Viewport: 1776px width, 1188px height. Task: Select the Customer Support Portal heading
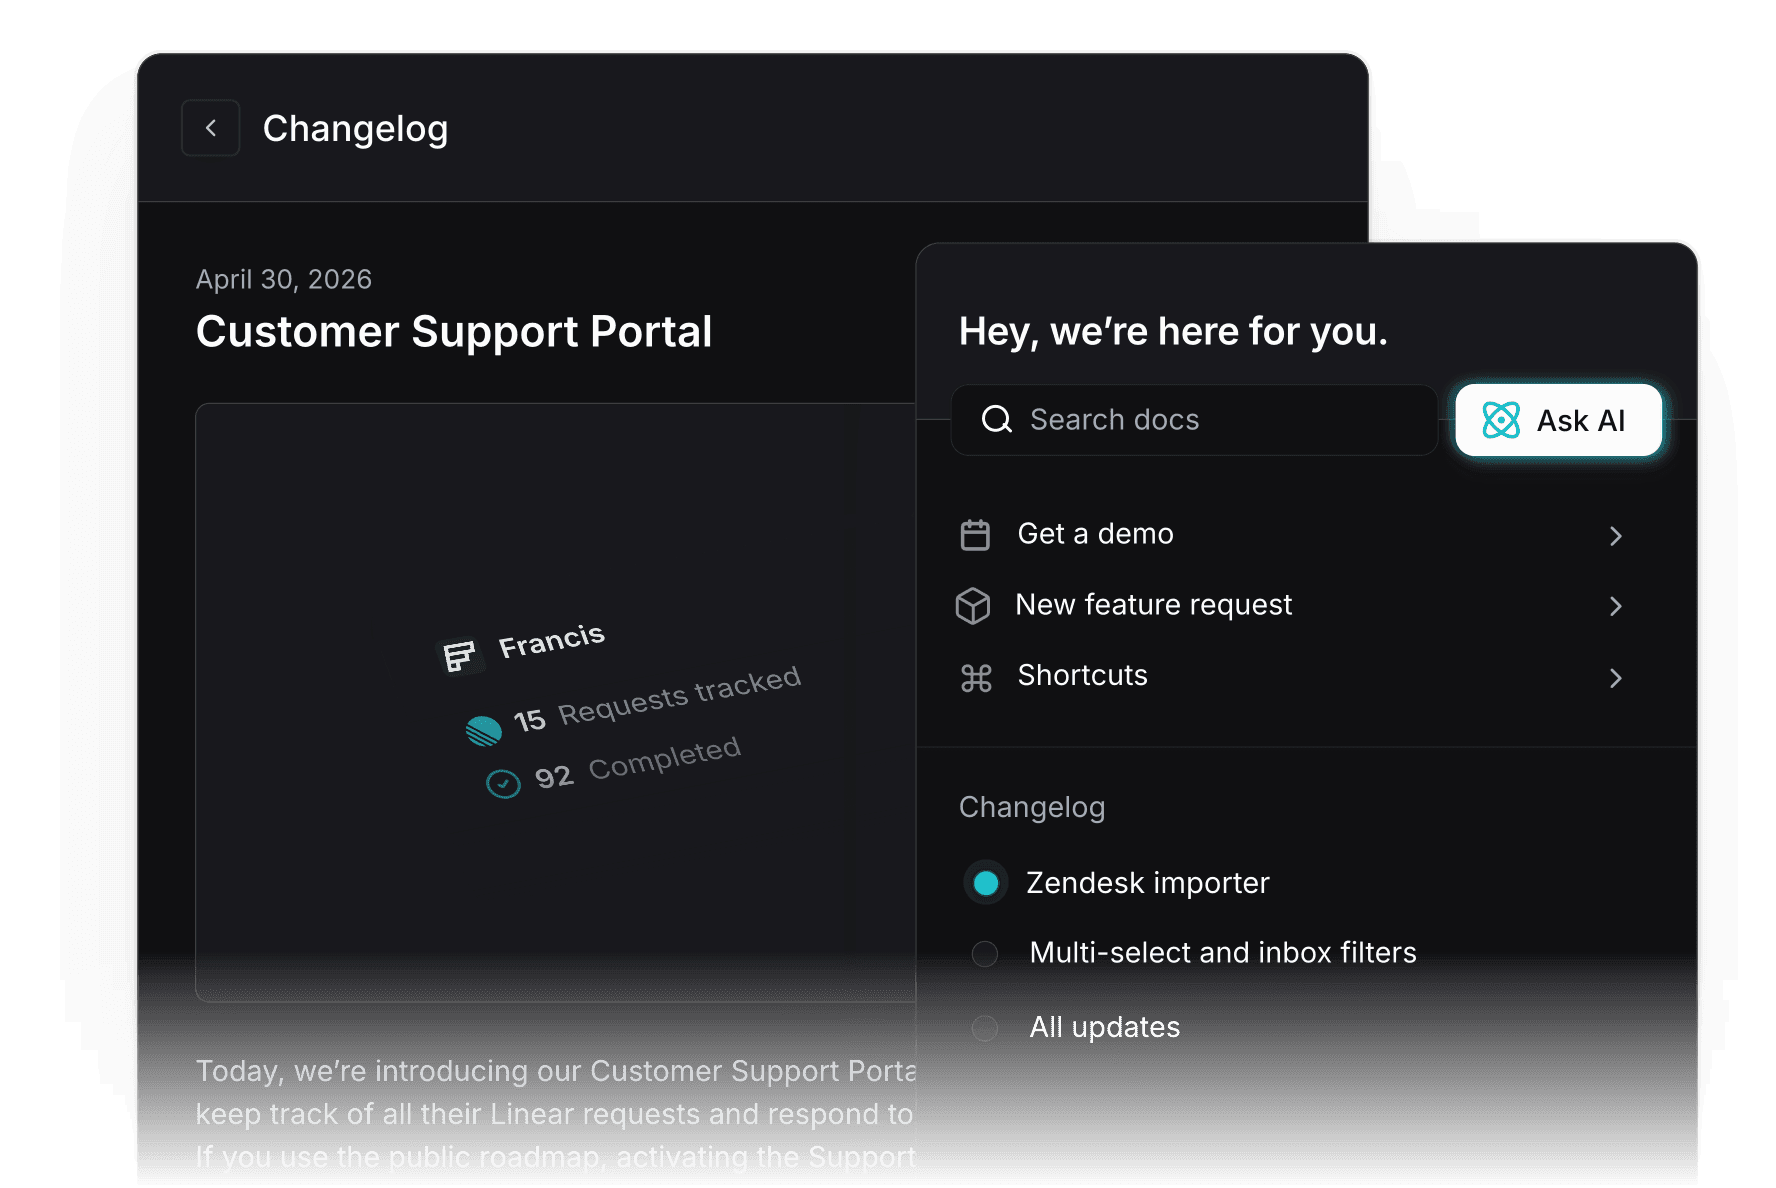click(x=454, y=331)
